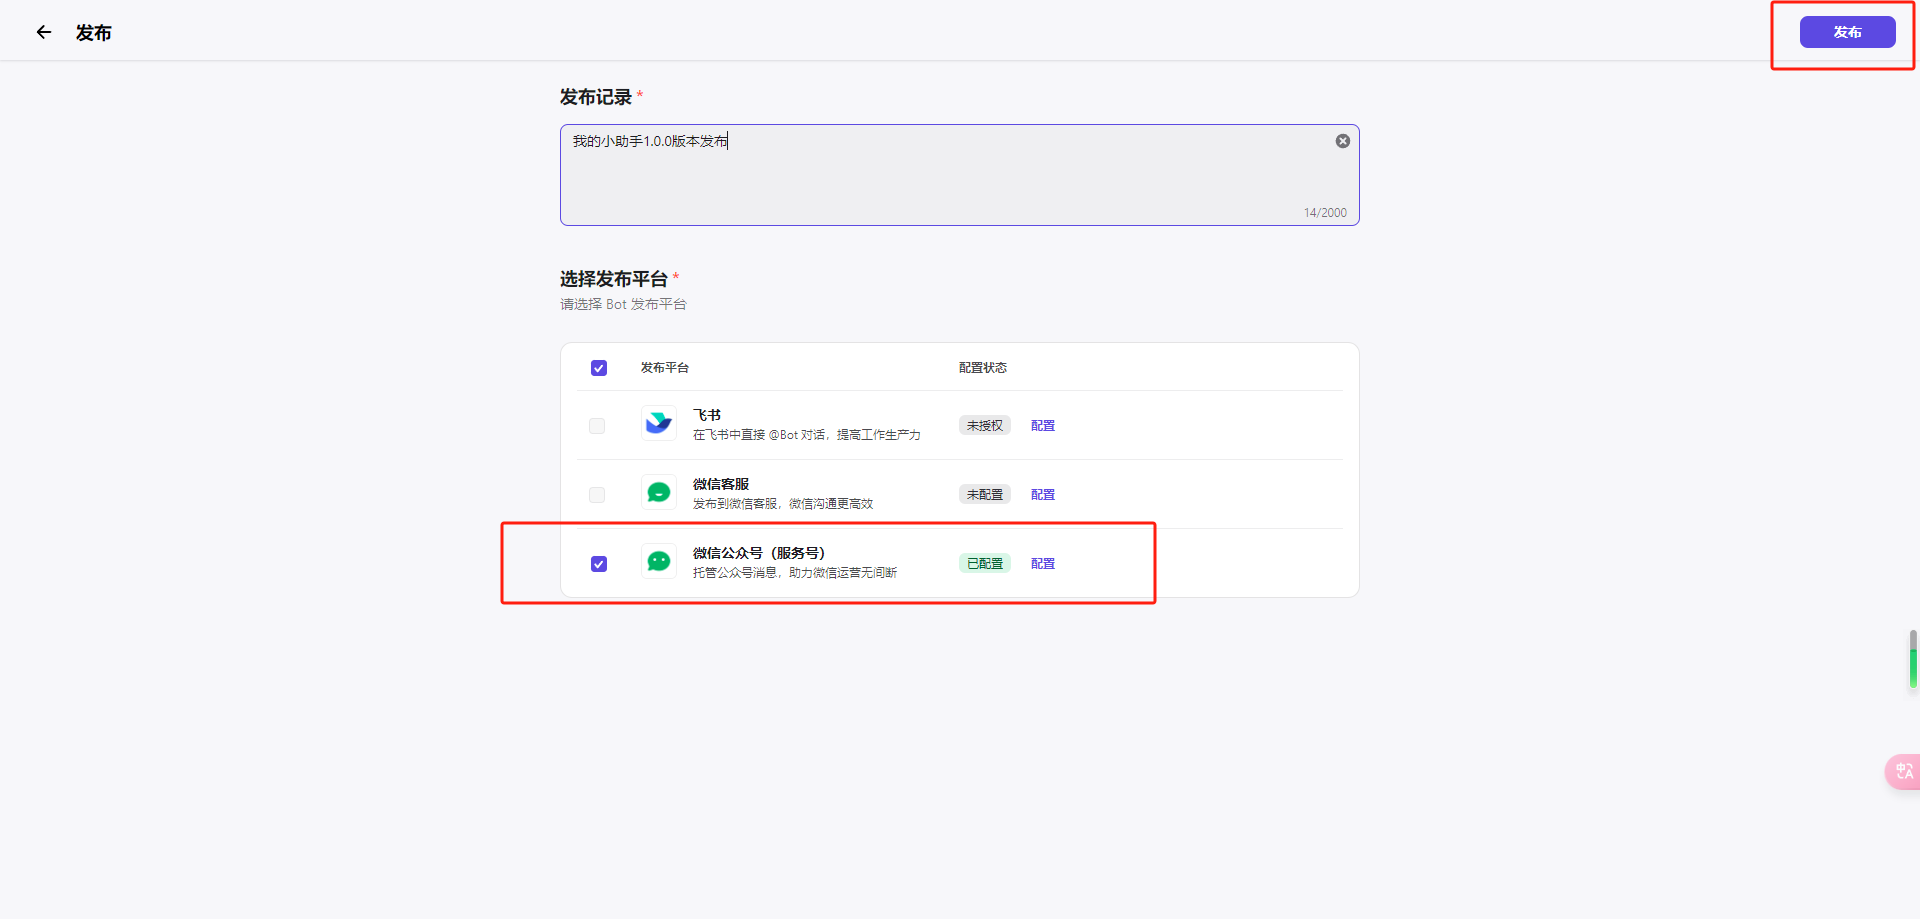Open 配置 link for 飞书

(x=1043, y=426)
